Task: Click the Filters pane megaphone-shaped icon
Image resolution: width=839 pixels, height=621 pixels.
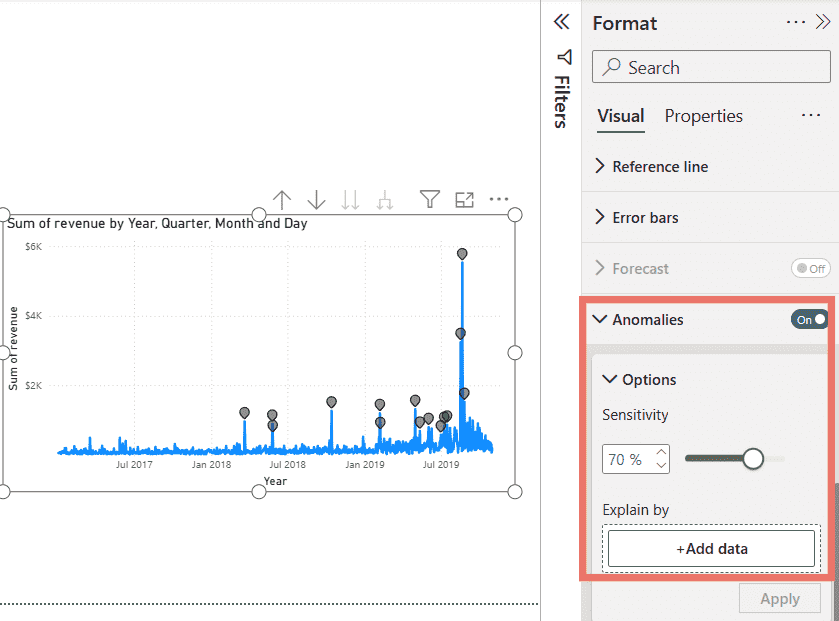Action: pyautogui.click(x=565, y=57)
